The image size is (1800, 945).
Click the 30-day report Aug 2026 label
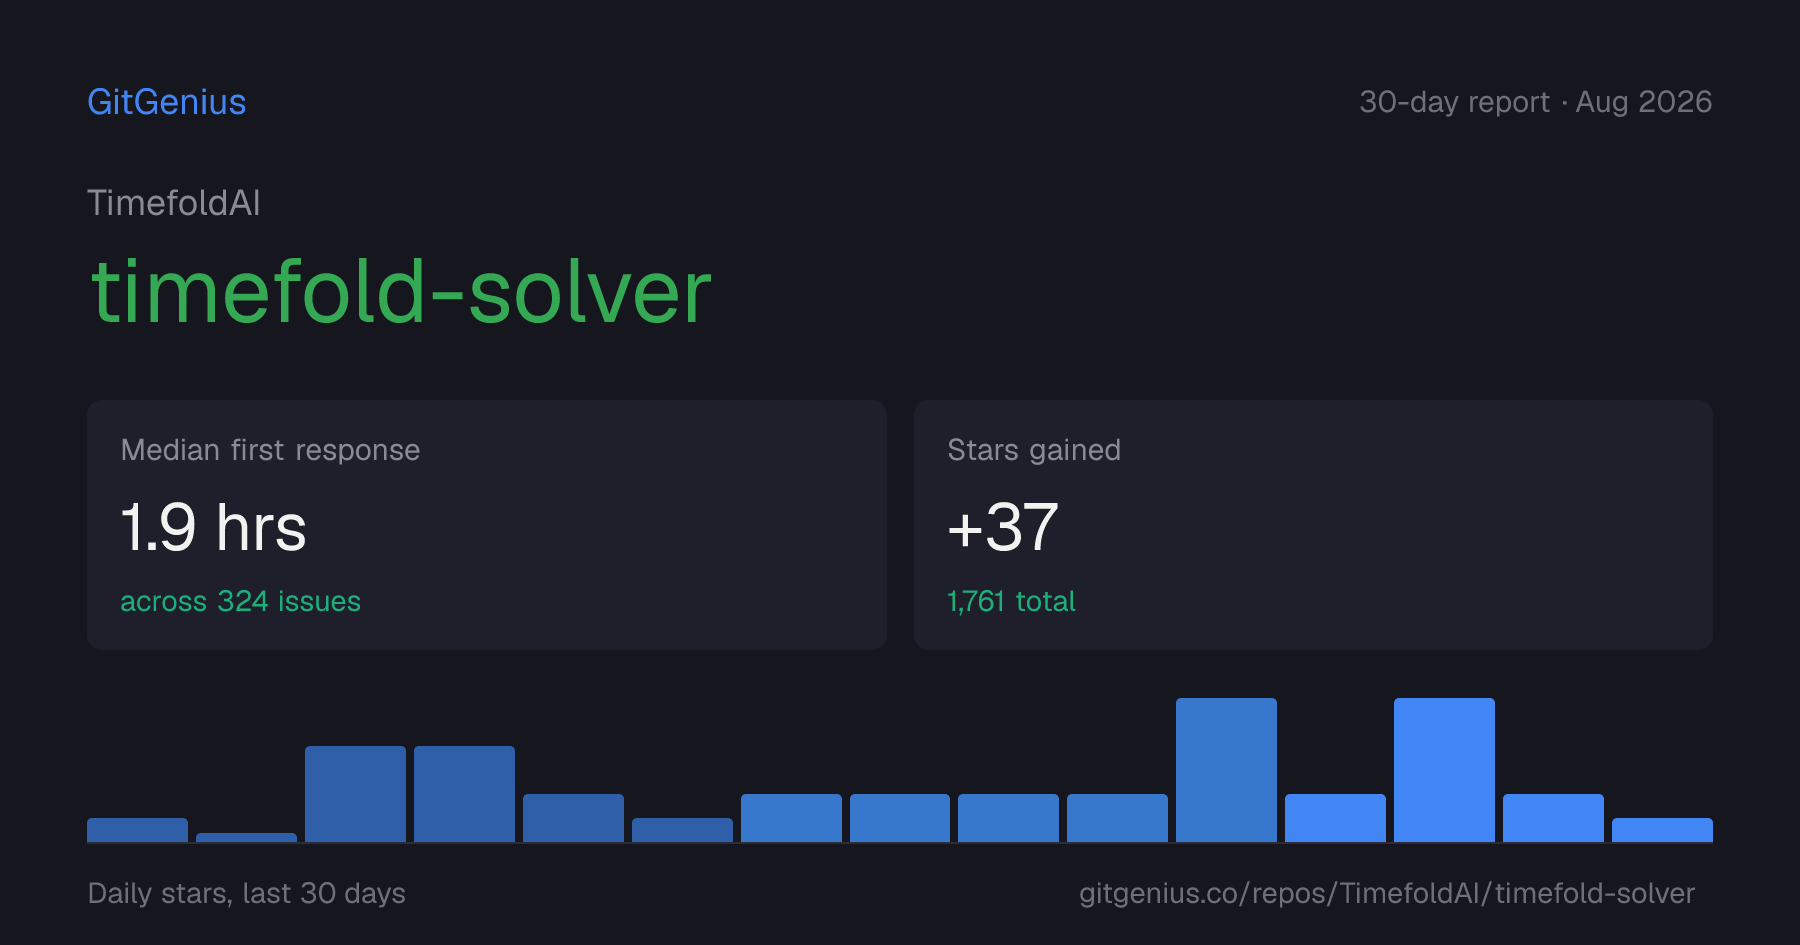[x=1535, y=102]
